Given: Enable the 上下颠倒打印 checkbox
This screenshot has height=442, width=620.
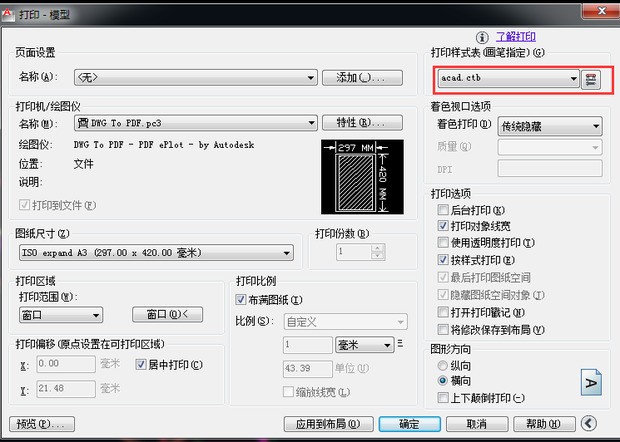Looking at the screenshot, I should [x=443, y=397].
